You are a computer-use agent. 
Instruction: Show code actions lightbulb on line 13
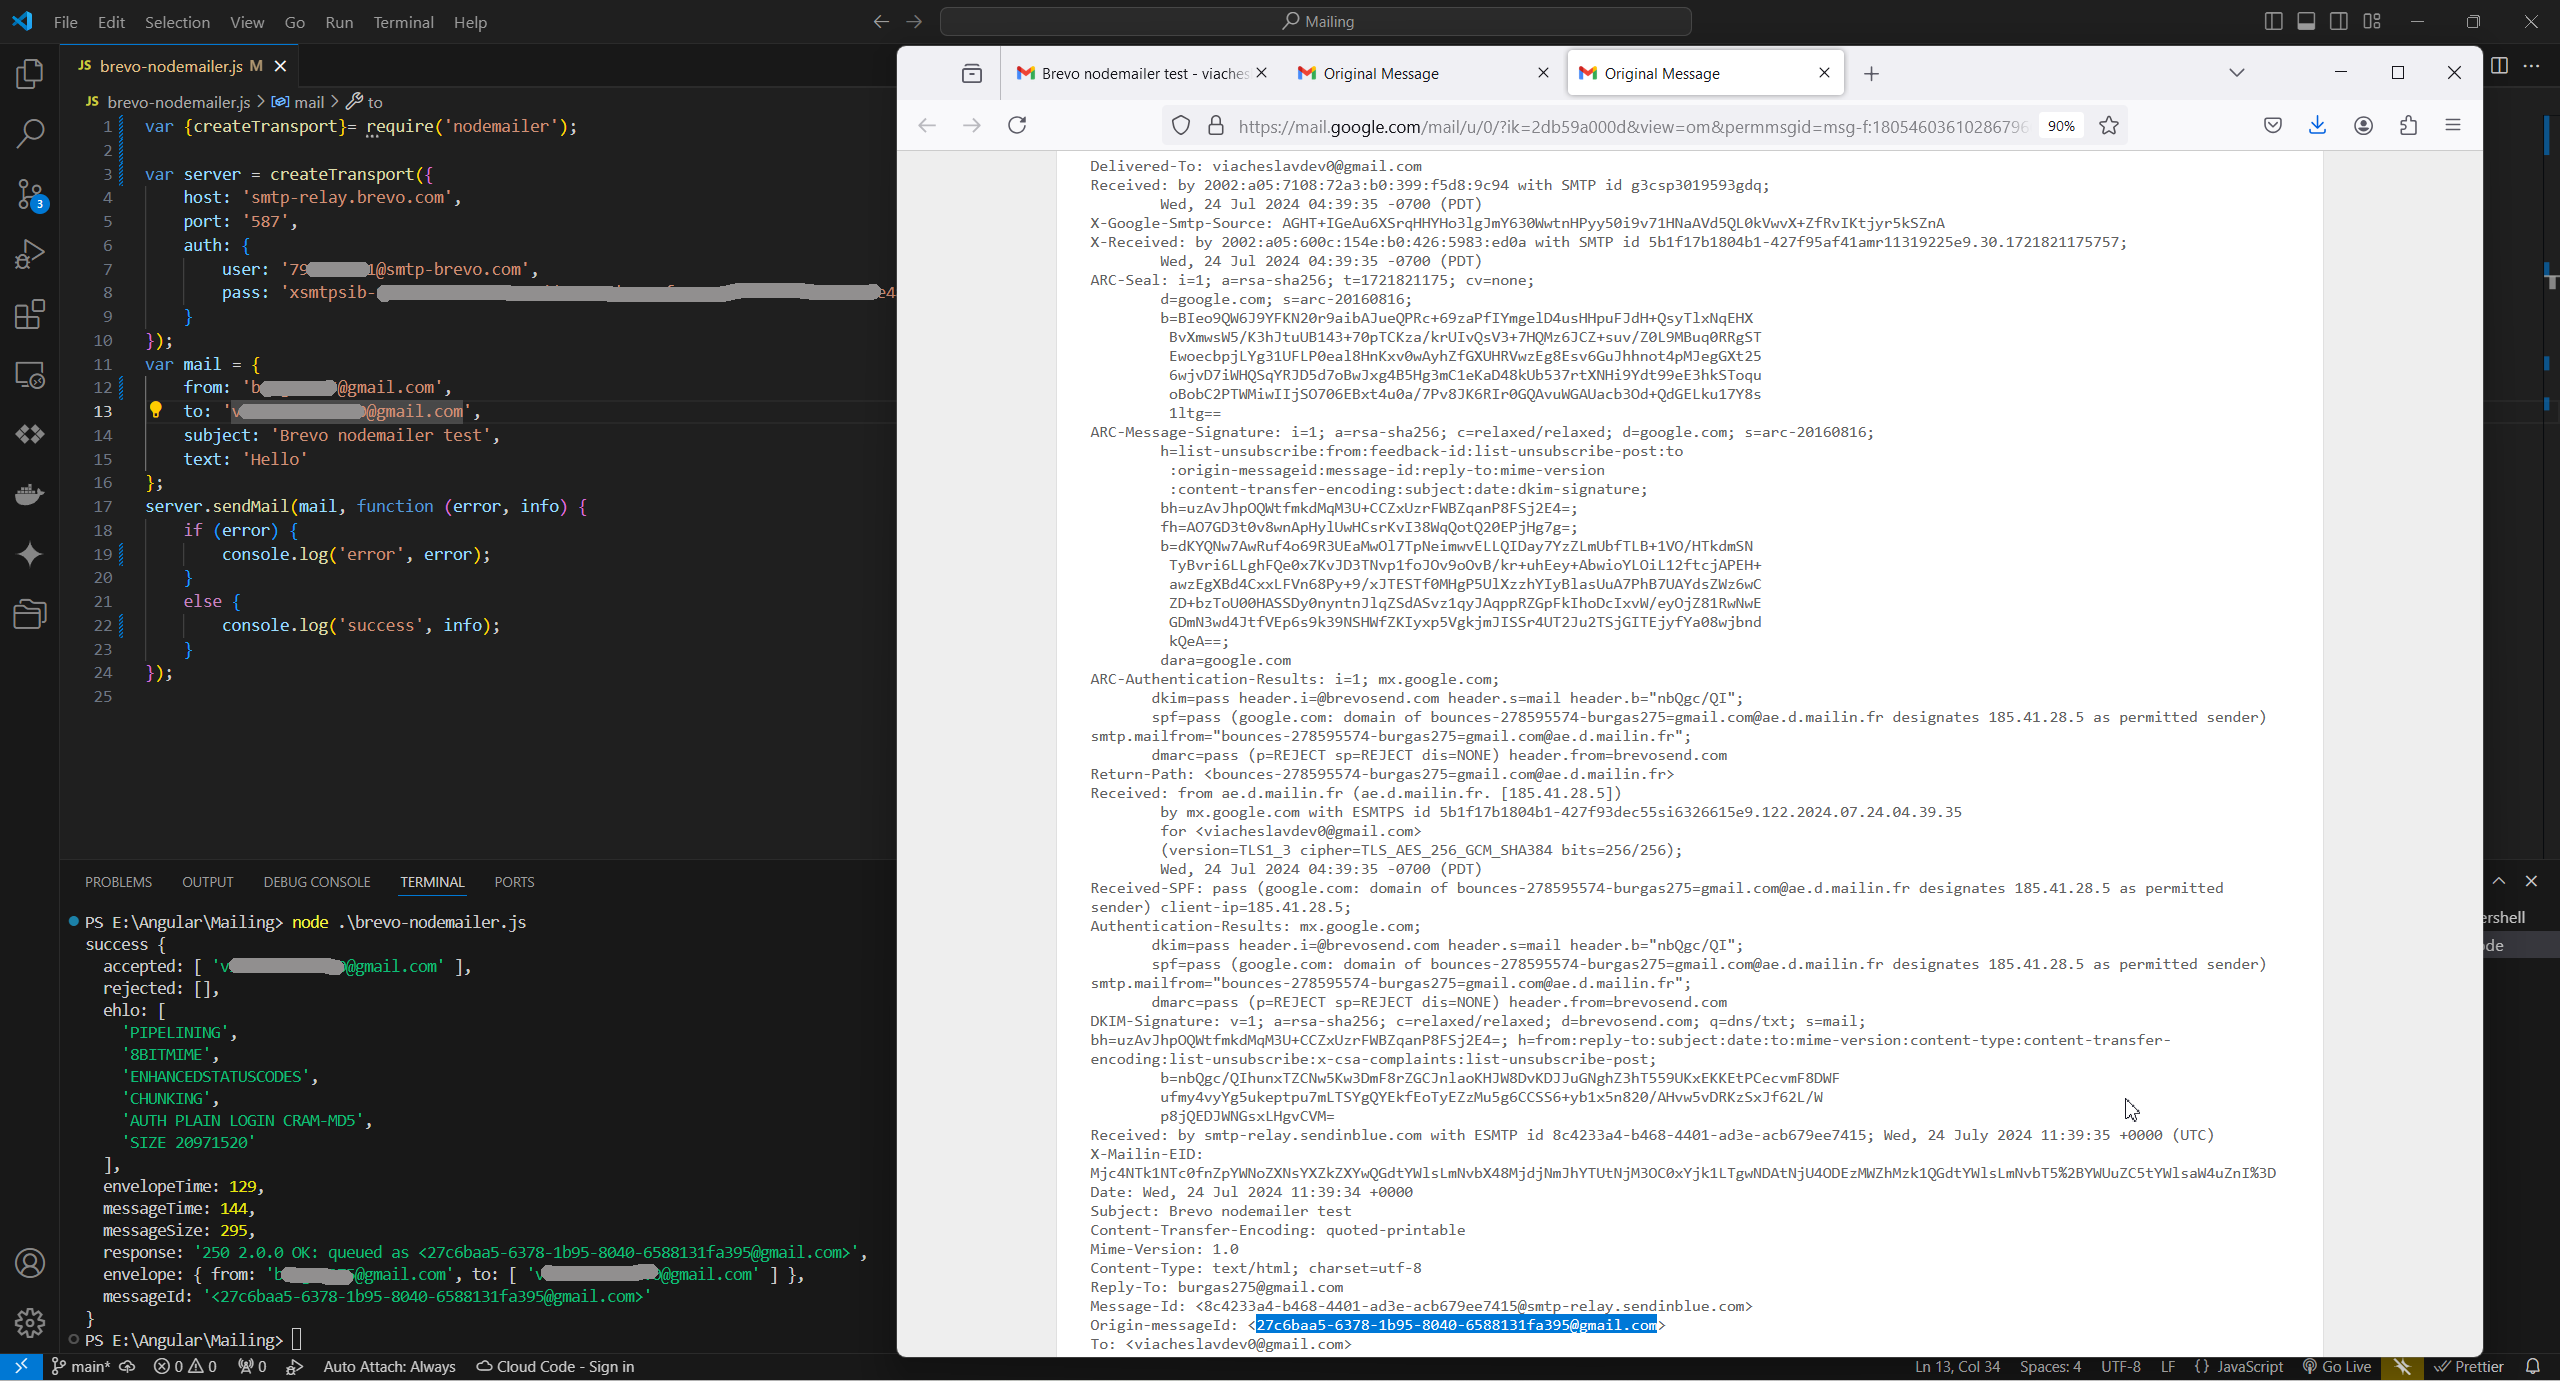(156, 410)
